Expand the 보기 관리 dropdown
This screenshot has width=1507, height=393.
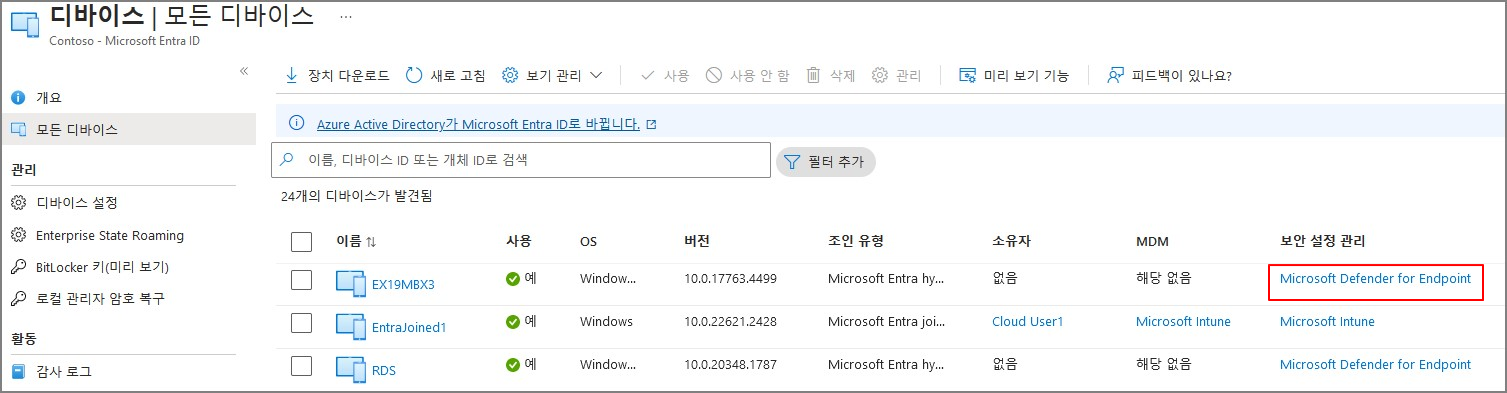click(552, 75)
